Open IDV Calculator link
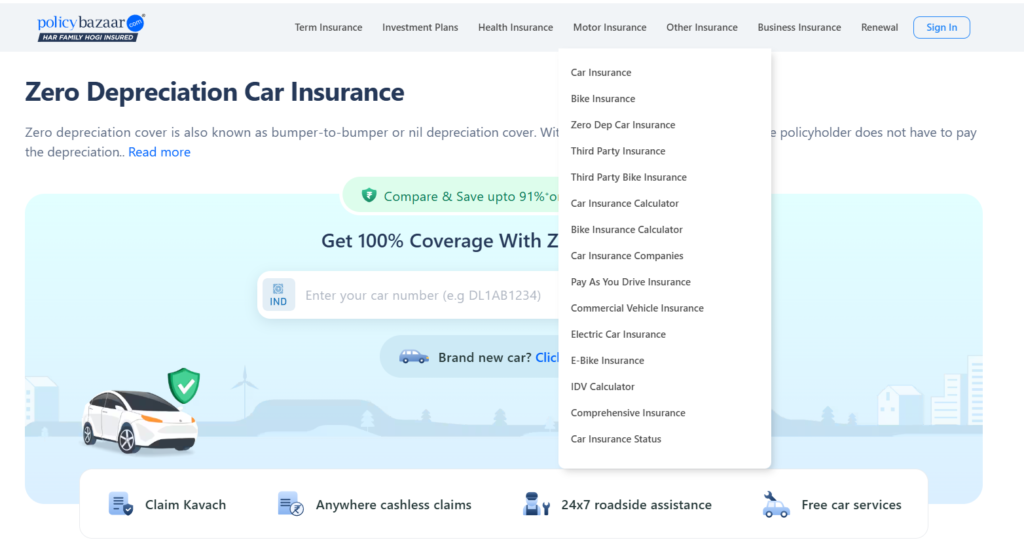The image size is (1024, 540). click(x=602, y=386)
